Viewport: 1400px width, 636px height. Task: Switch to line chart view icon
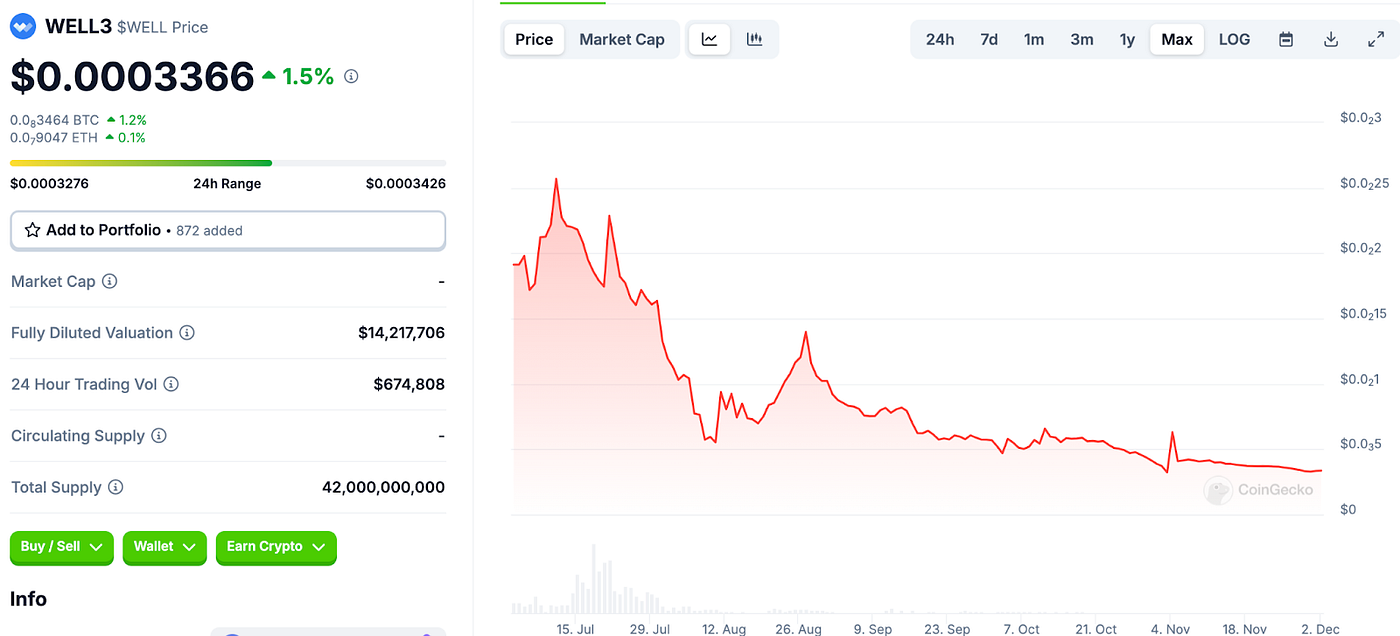(709, 39)
